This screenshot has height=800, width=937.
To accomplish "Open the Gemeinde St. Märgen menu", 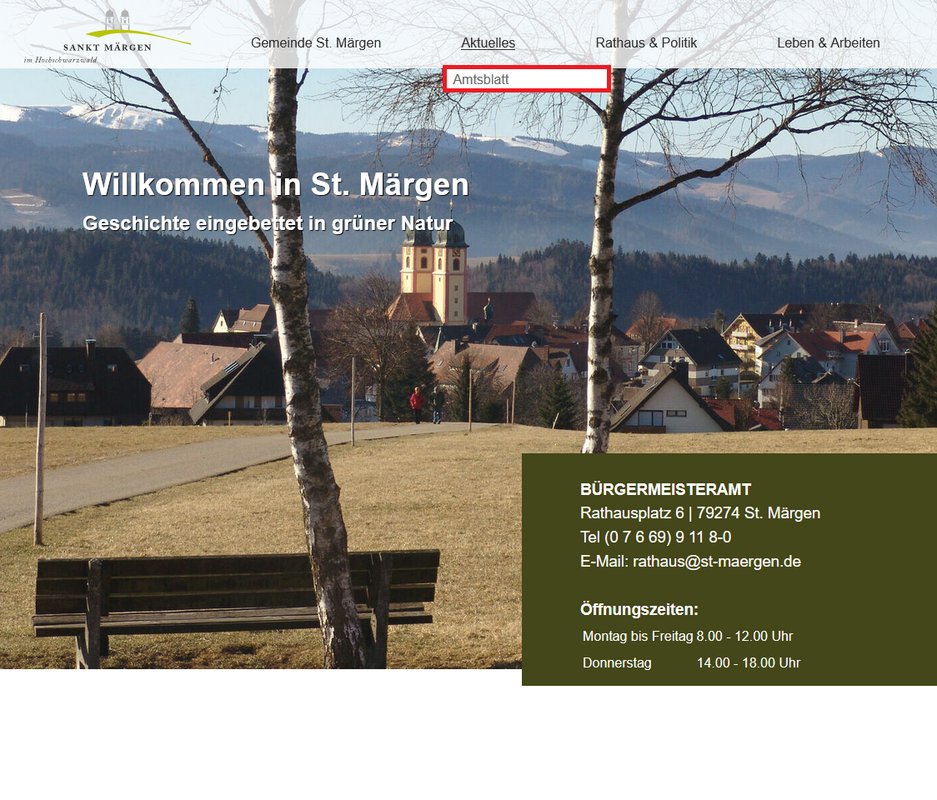I will click(316, 43).
